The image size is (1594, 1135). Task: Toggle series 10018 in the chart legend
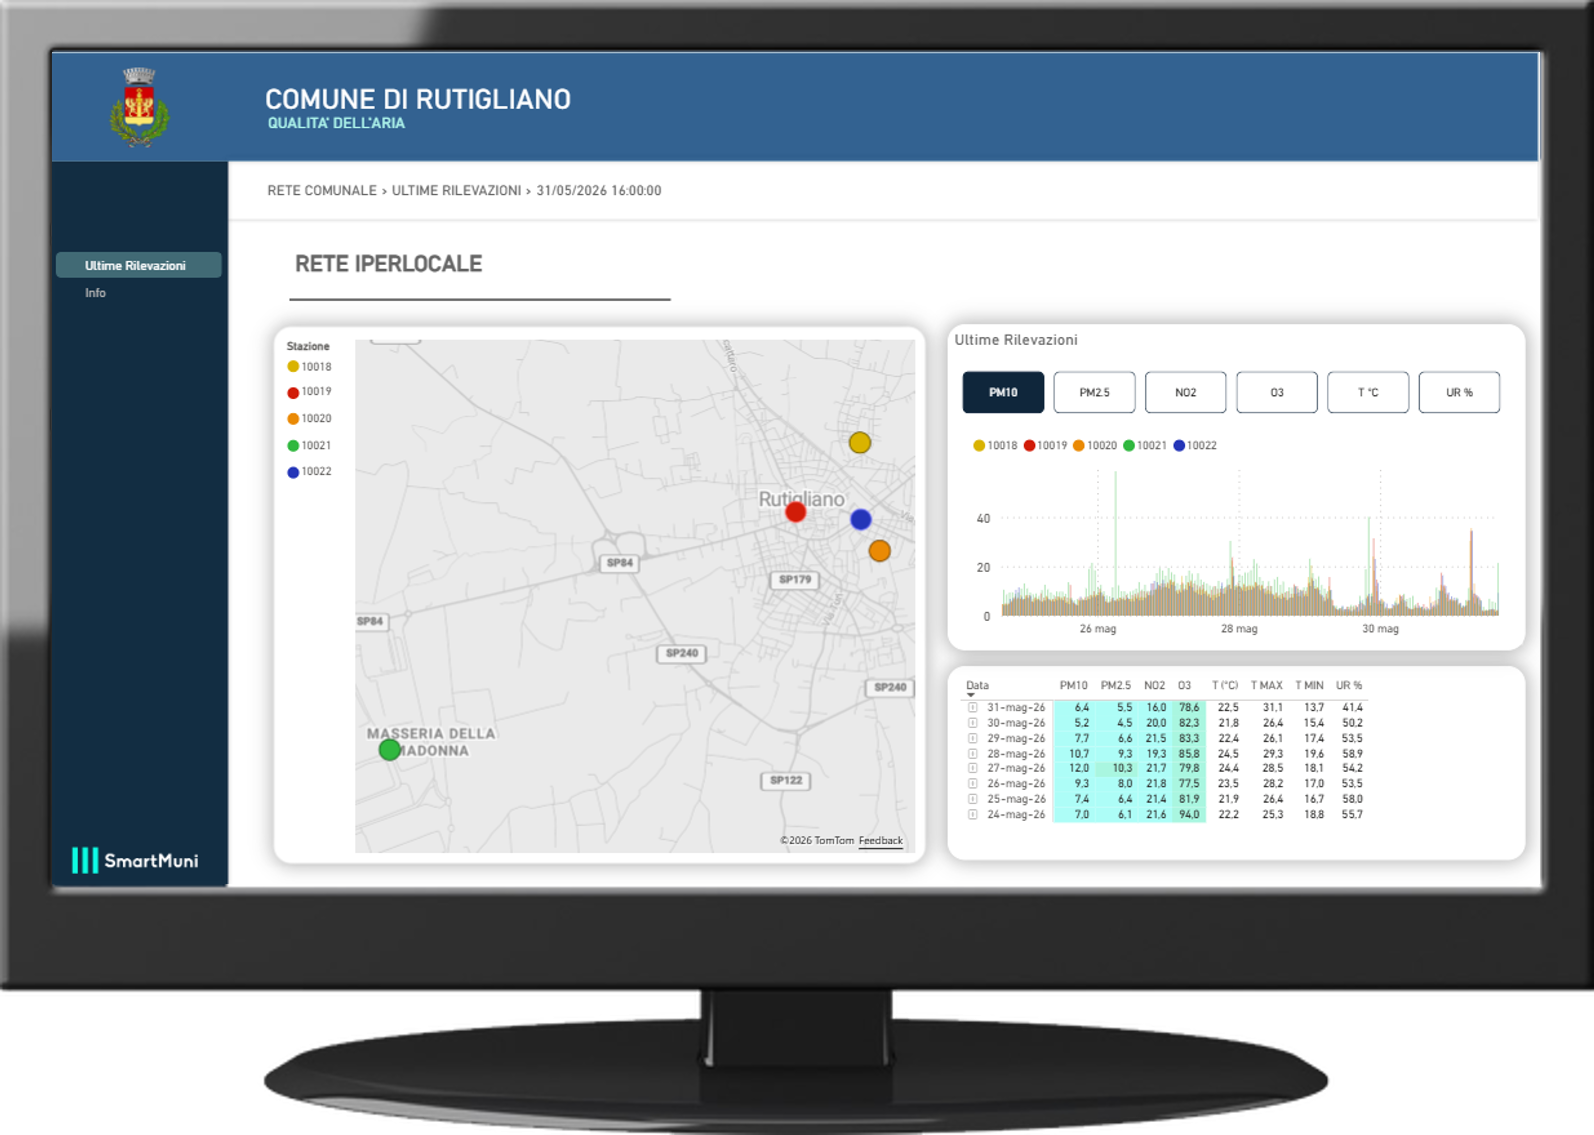coord(995,446)
